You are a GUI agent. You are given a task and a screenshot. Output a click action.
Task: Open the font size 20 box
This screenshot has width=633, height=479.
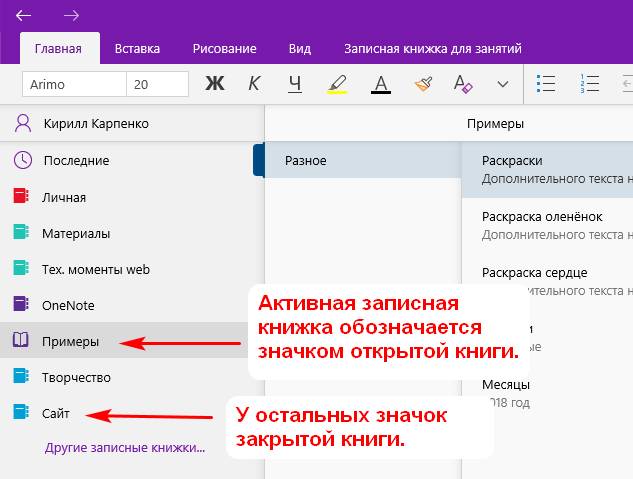157,84
